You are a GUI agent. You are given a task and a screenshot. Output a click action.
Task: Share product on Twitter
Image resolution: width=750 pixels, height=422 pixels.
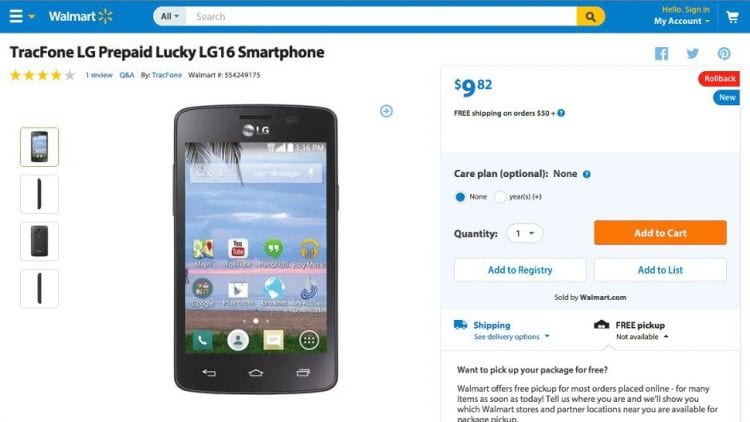pyautogui.click(x=693, y=54)
